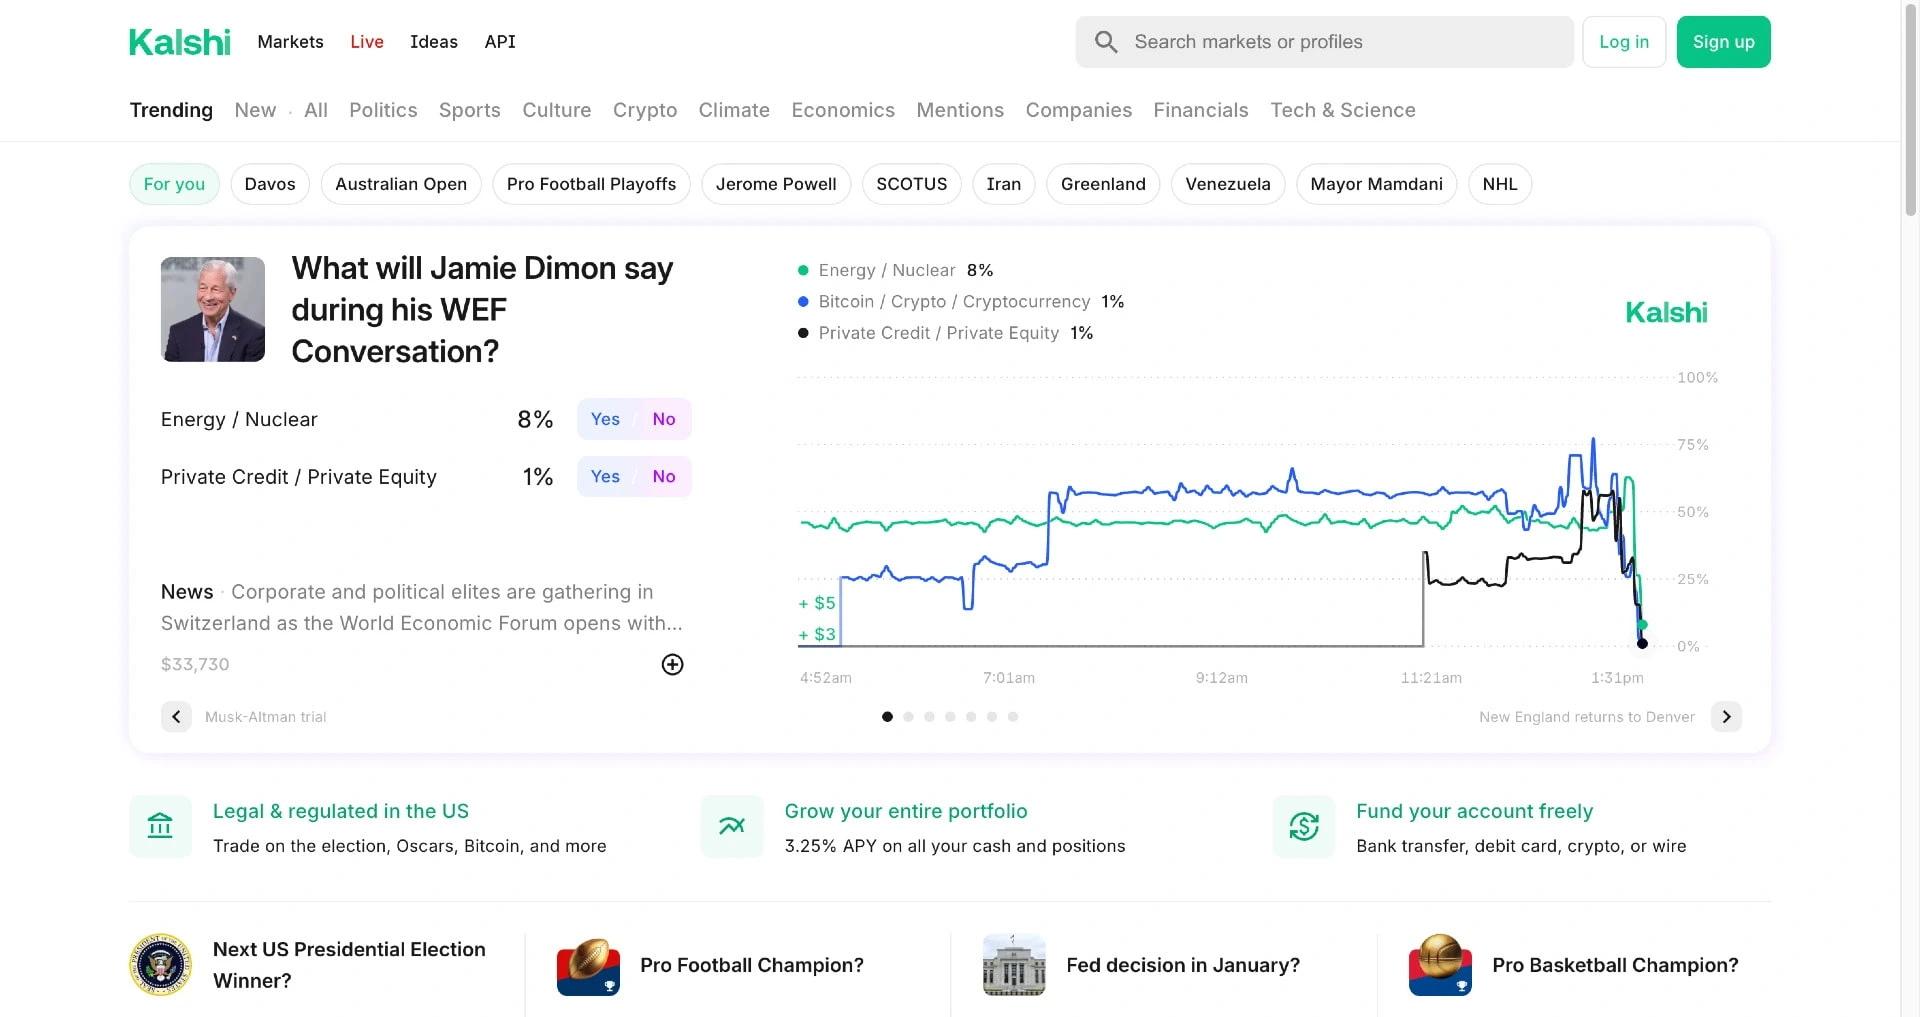This screenshot has width=1920, height=1017.
Task: Click the search magnifier icon
Action: pyautogui.click(x=1105, y=42)
